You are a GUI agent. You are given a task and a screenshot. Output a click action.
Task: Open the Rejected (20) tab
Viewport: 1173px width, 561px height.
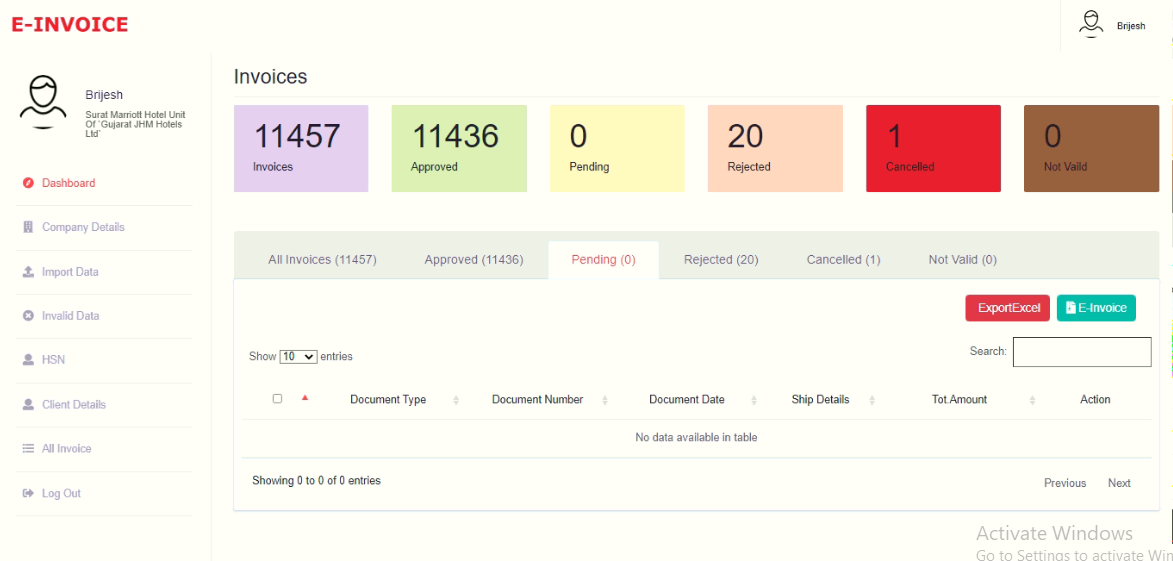pos(721,260)
